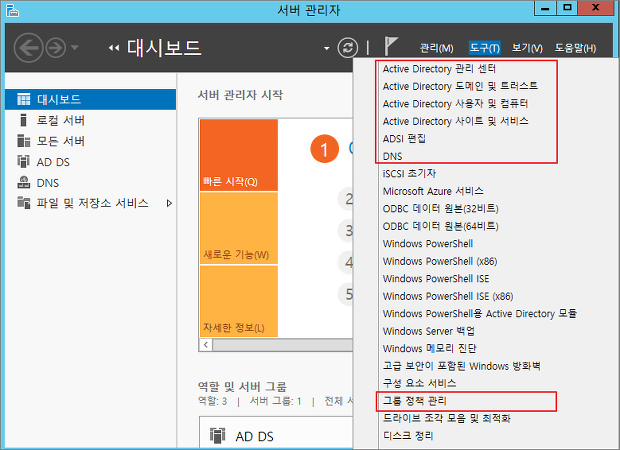Viewport: 620px width, 450px height.
Task: Select AD DS in the sidebar
Action: tap(91, 162)
